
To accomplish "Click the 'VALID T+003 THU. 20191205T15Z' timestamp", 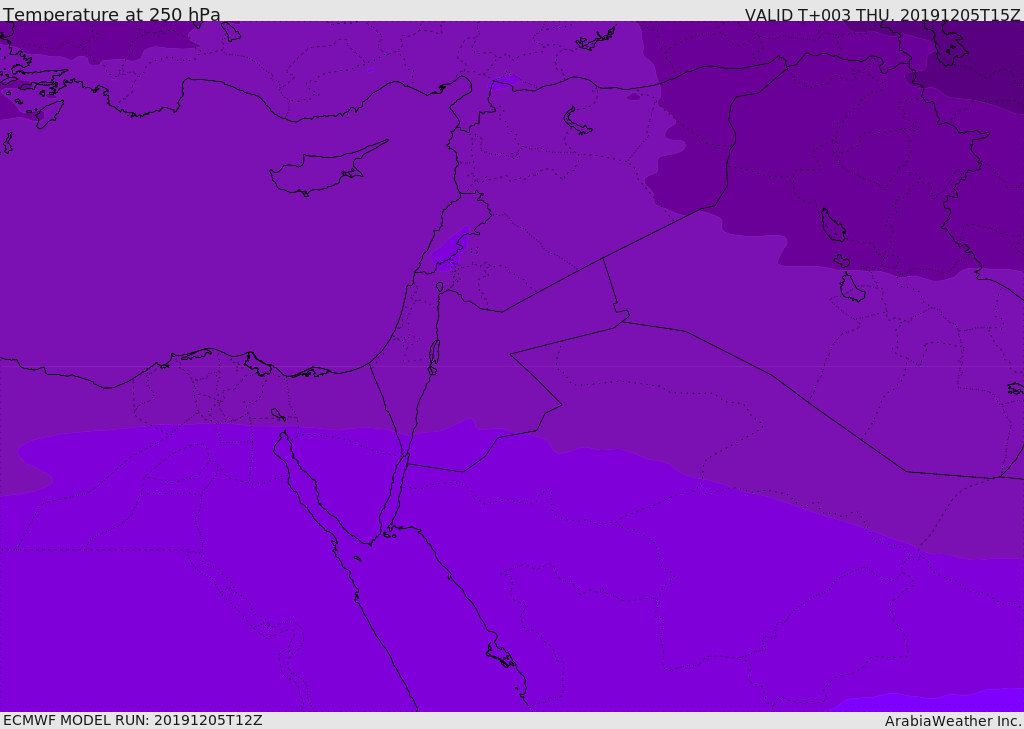I will (882, 15).
